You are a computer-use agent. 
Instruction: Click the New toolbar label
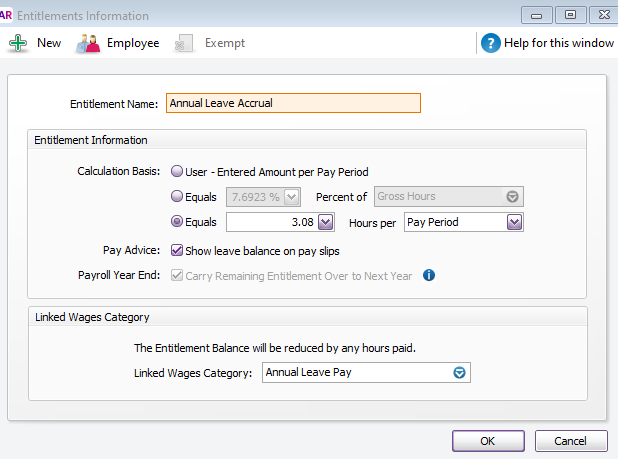tap(49, 43)
